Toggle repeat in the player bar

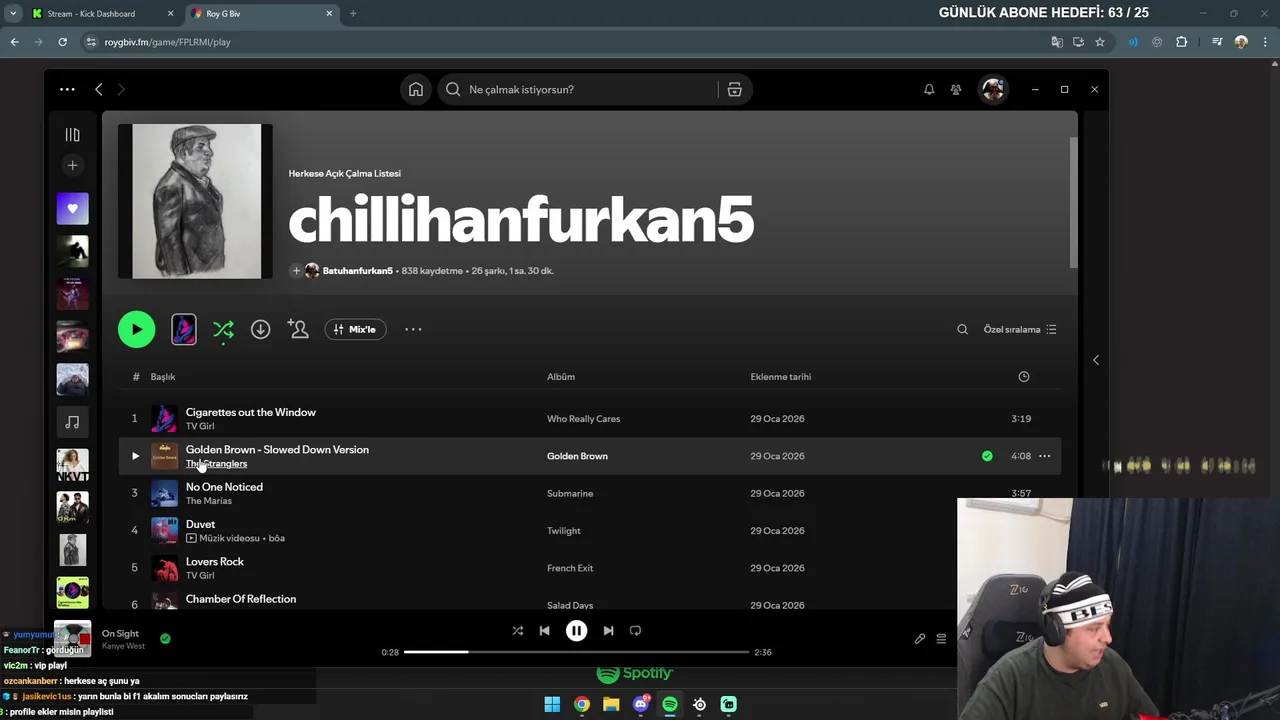pyautogui.click(x=635, y=631)
